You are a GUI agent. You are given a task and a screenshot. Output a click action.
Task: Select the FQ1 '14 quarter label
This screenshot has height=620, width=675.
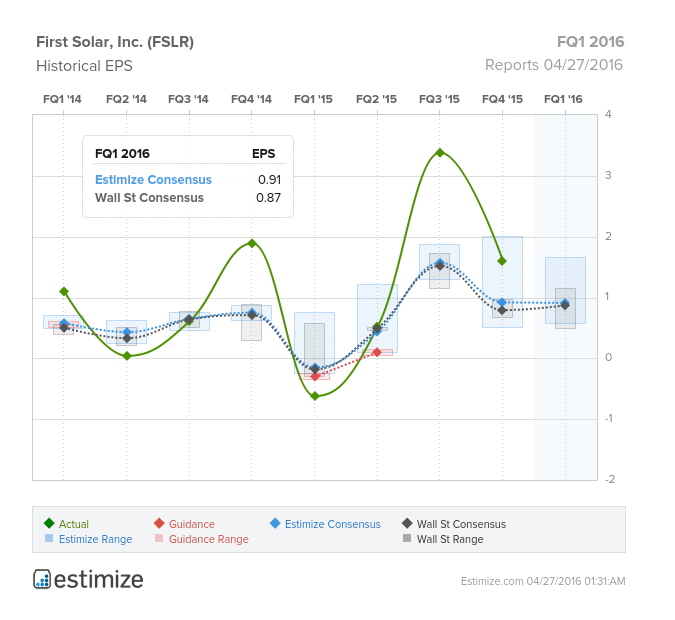(x=62, y=99)
